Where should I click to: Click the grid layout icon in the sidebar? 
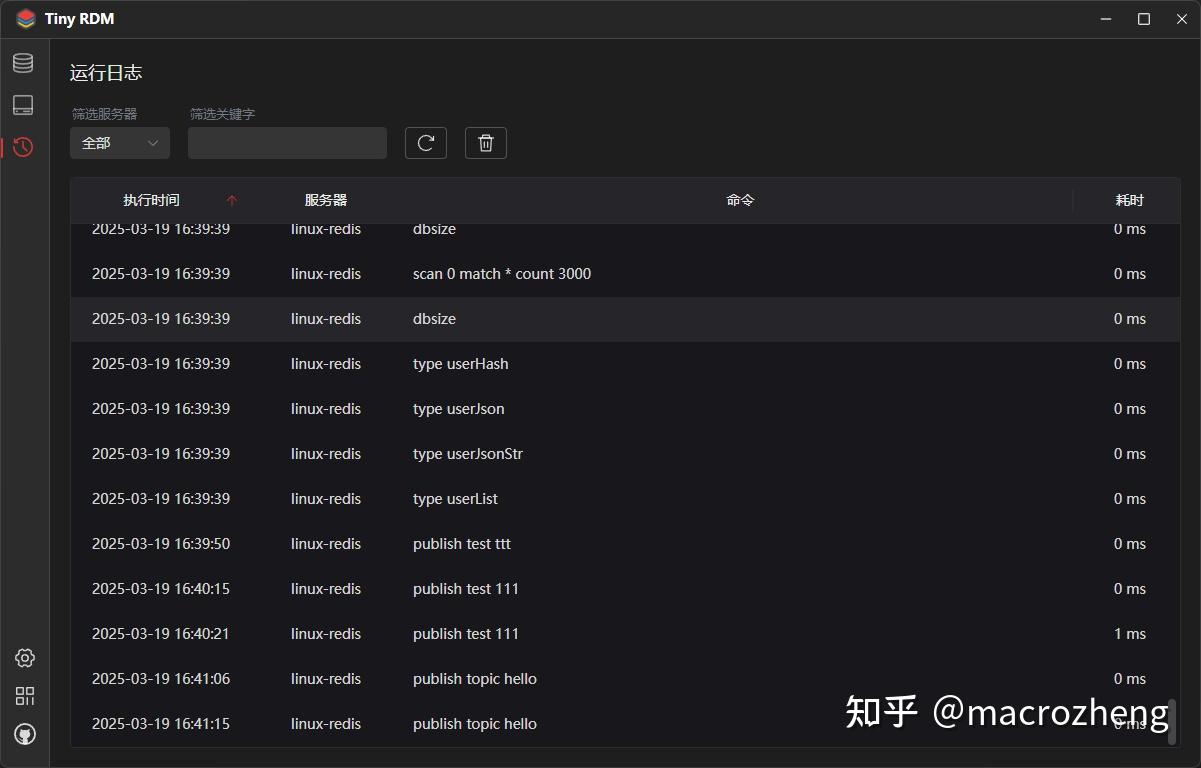coord(24,695)
